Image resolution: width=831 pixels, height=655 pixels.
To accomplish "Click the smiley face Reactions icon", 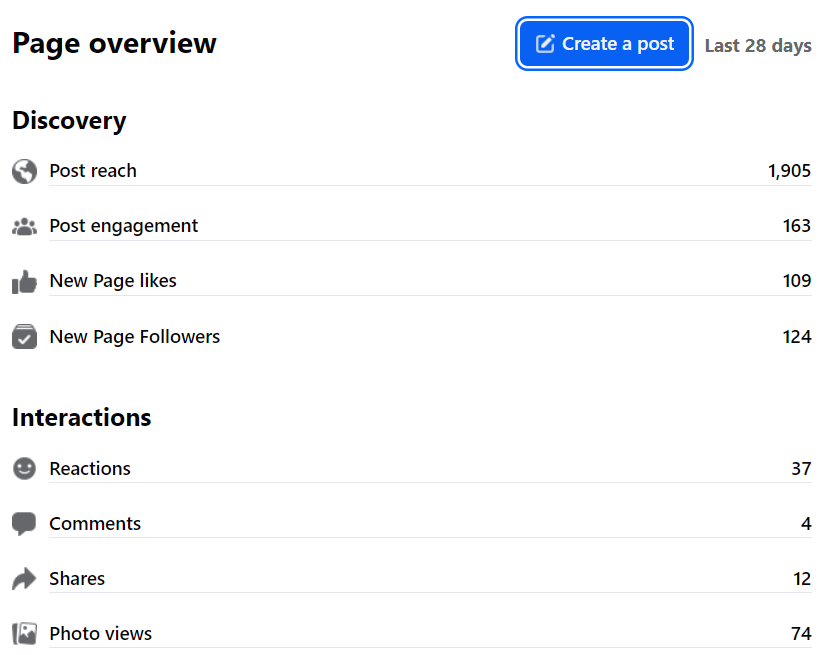I will (x=24, y=468).
